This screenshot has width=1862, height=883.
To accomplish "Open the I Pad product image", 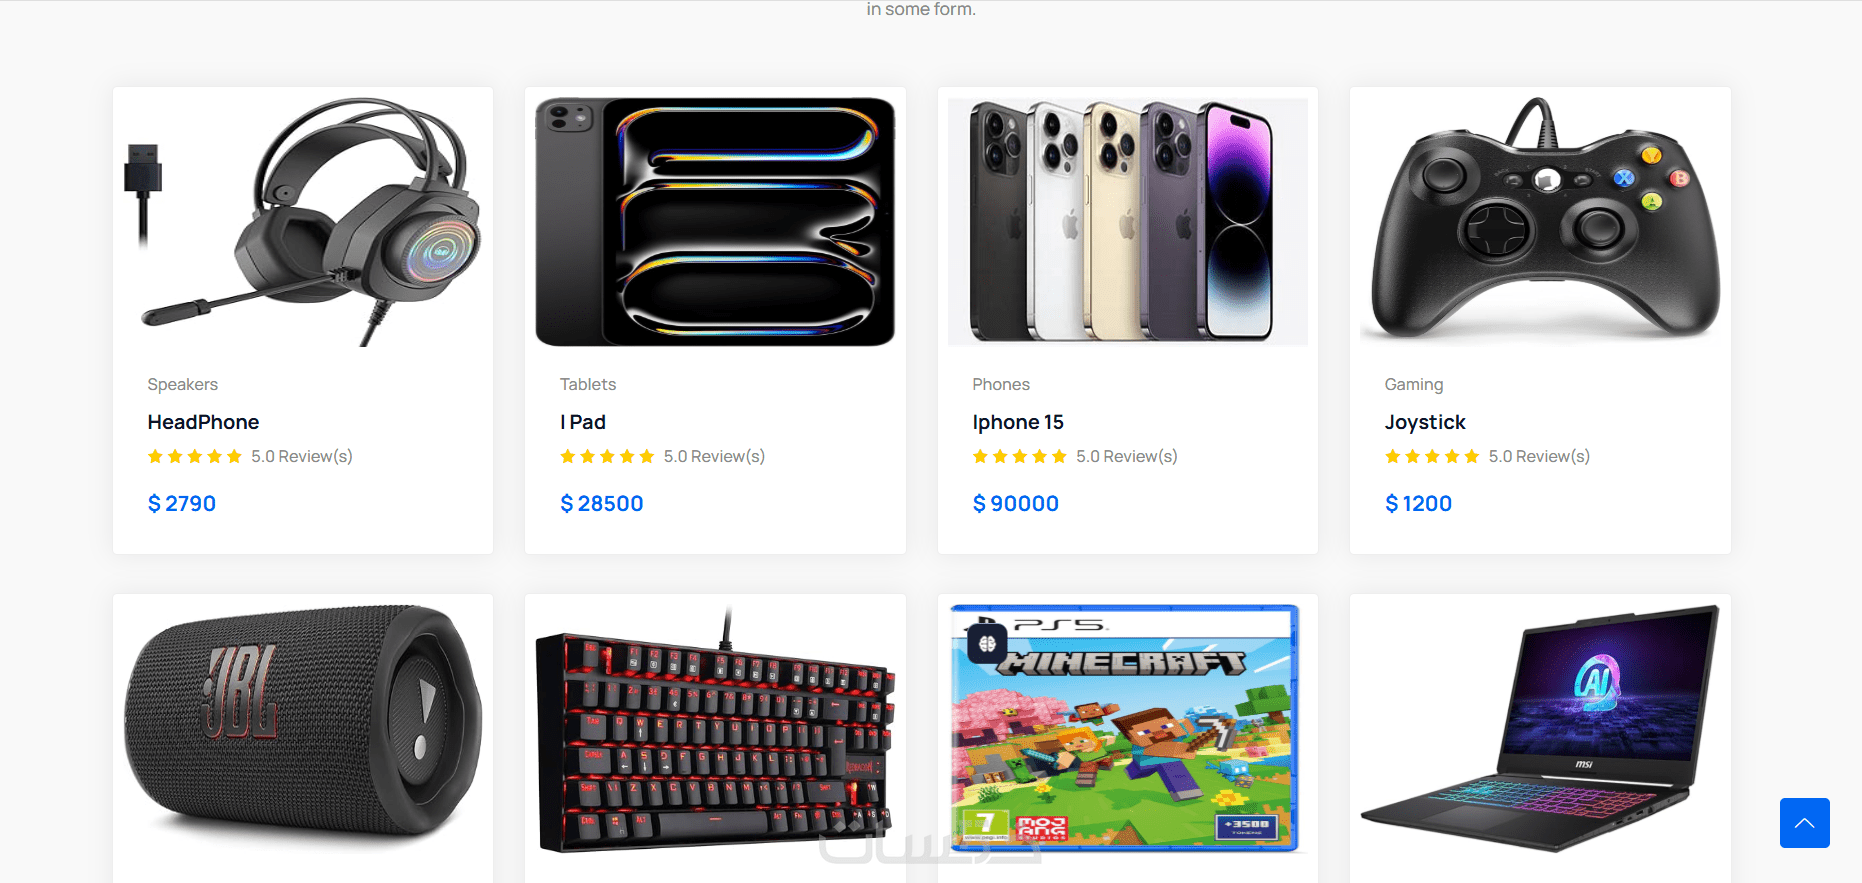I will click(715, 222).
